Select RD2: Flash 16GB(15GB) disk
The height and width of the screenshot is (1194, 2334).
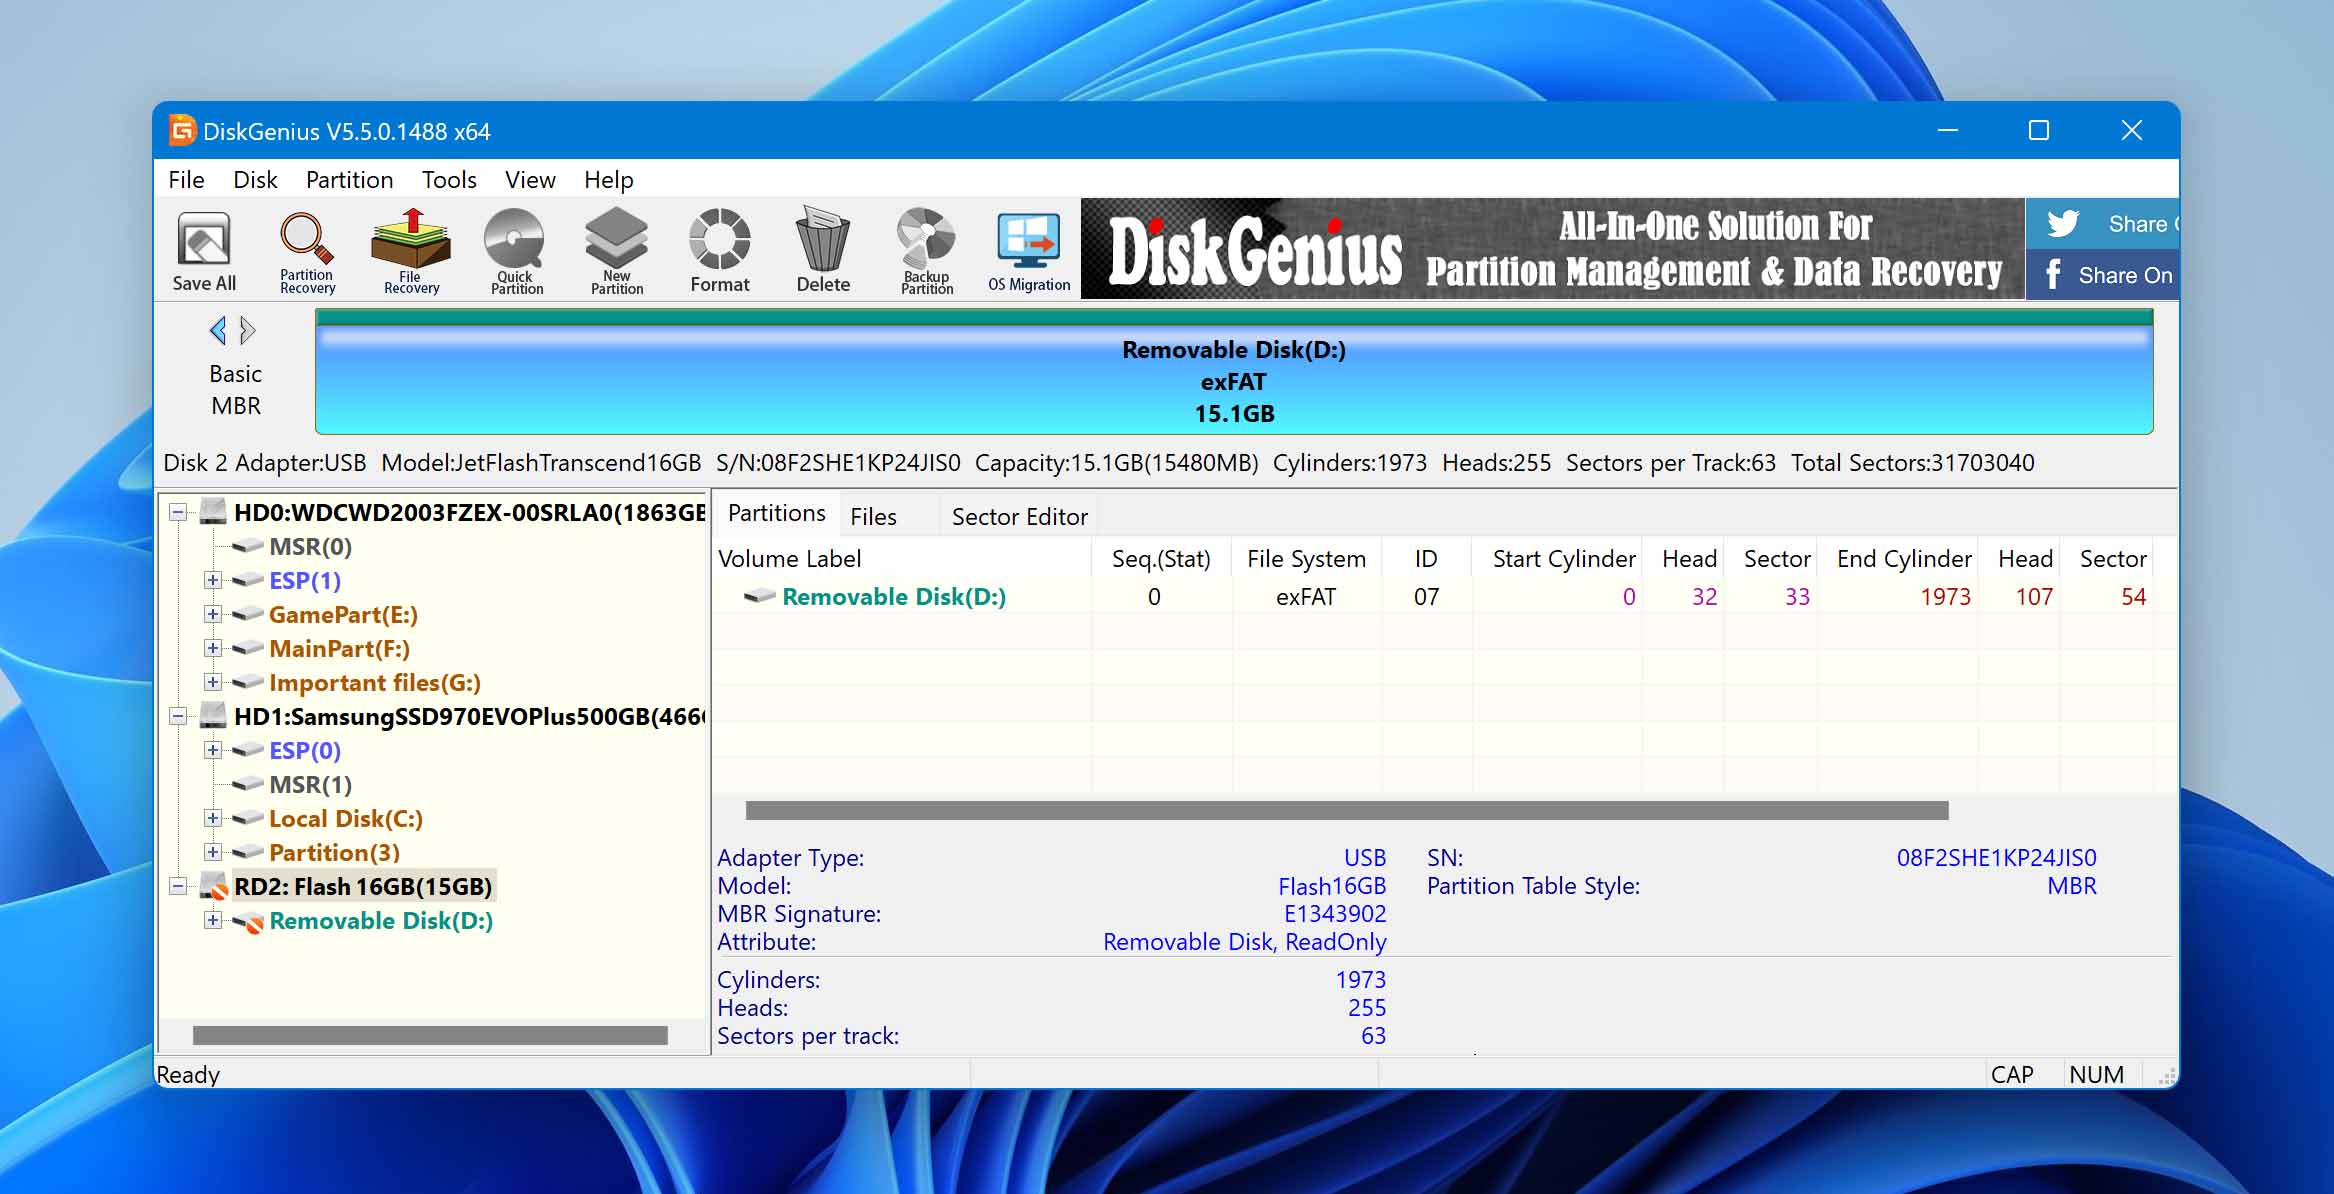tap(363, 886)
